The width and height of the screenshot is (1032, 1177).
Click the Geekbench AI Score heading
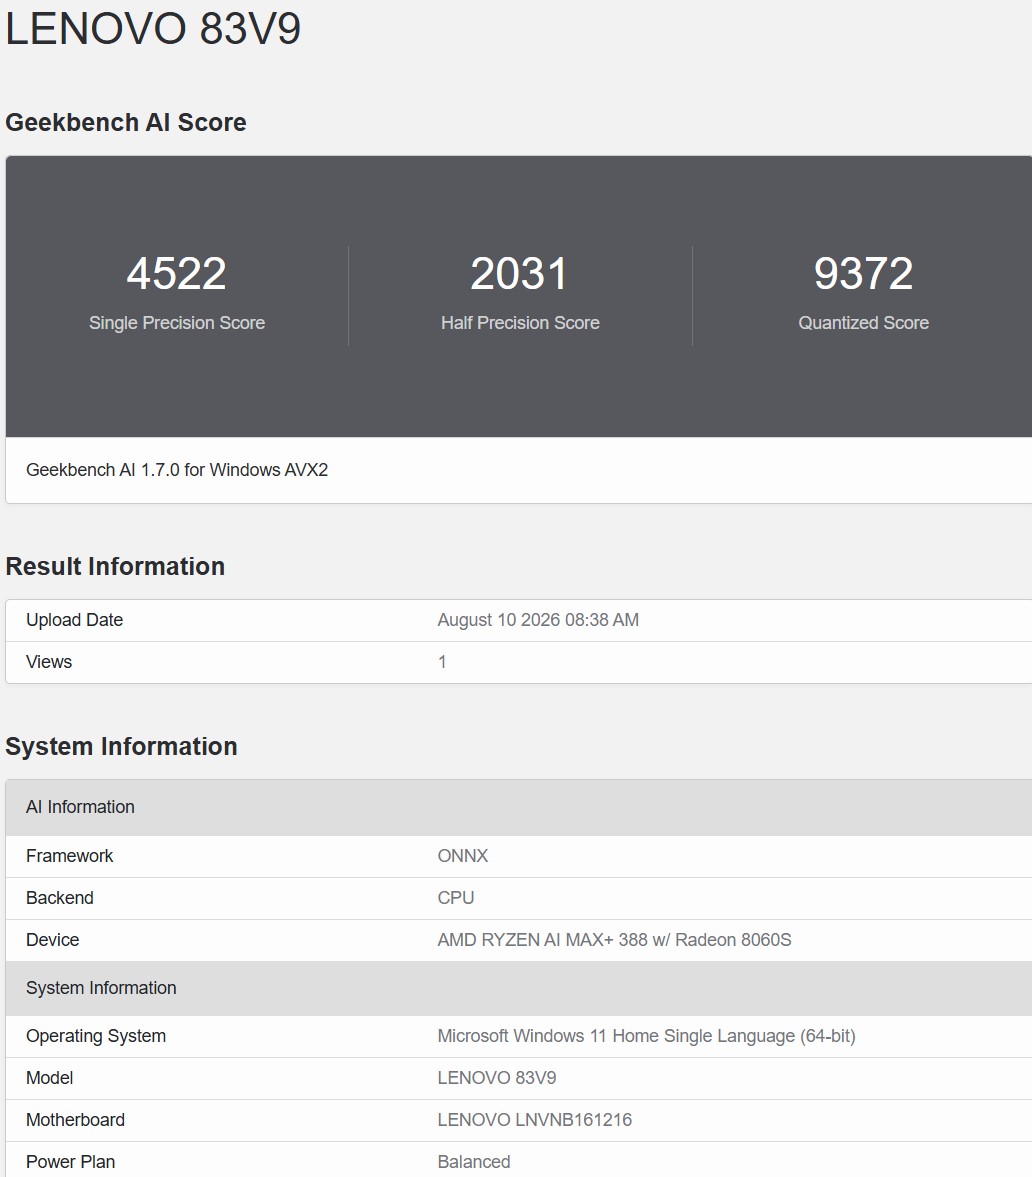pyautogui.click(x=126, y=122)
